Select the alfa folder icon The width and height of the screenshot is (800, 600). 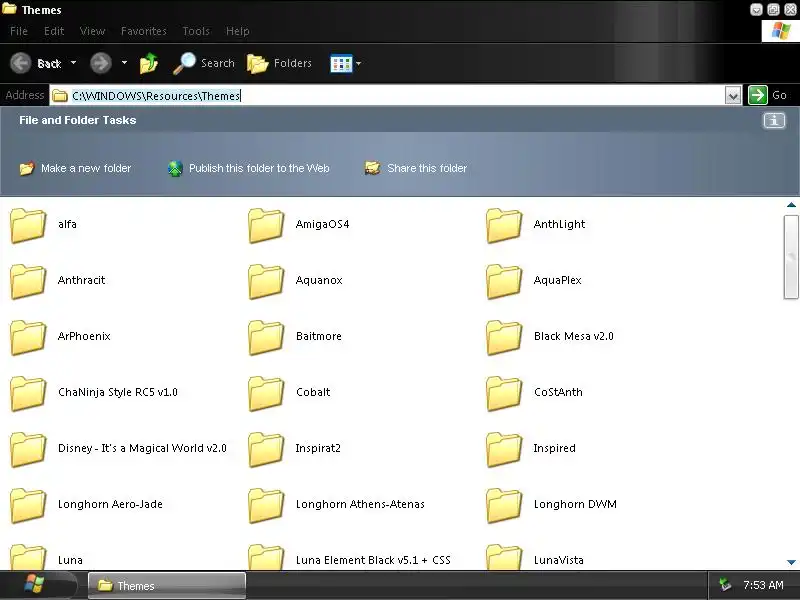[x=28, y=225]
